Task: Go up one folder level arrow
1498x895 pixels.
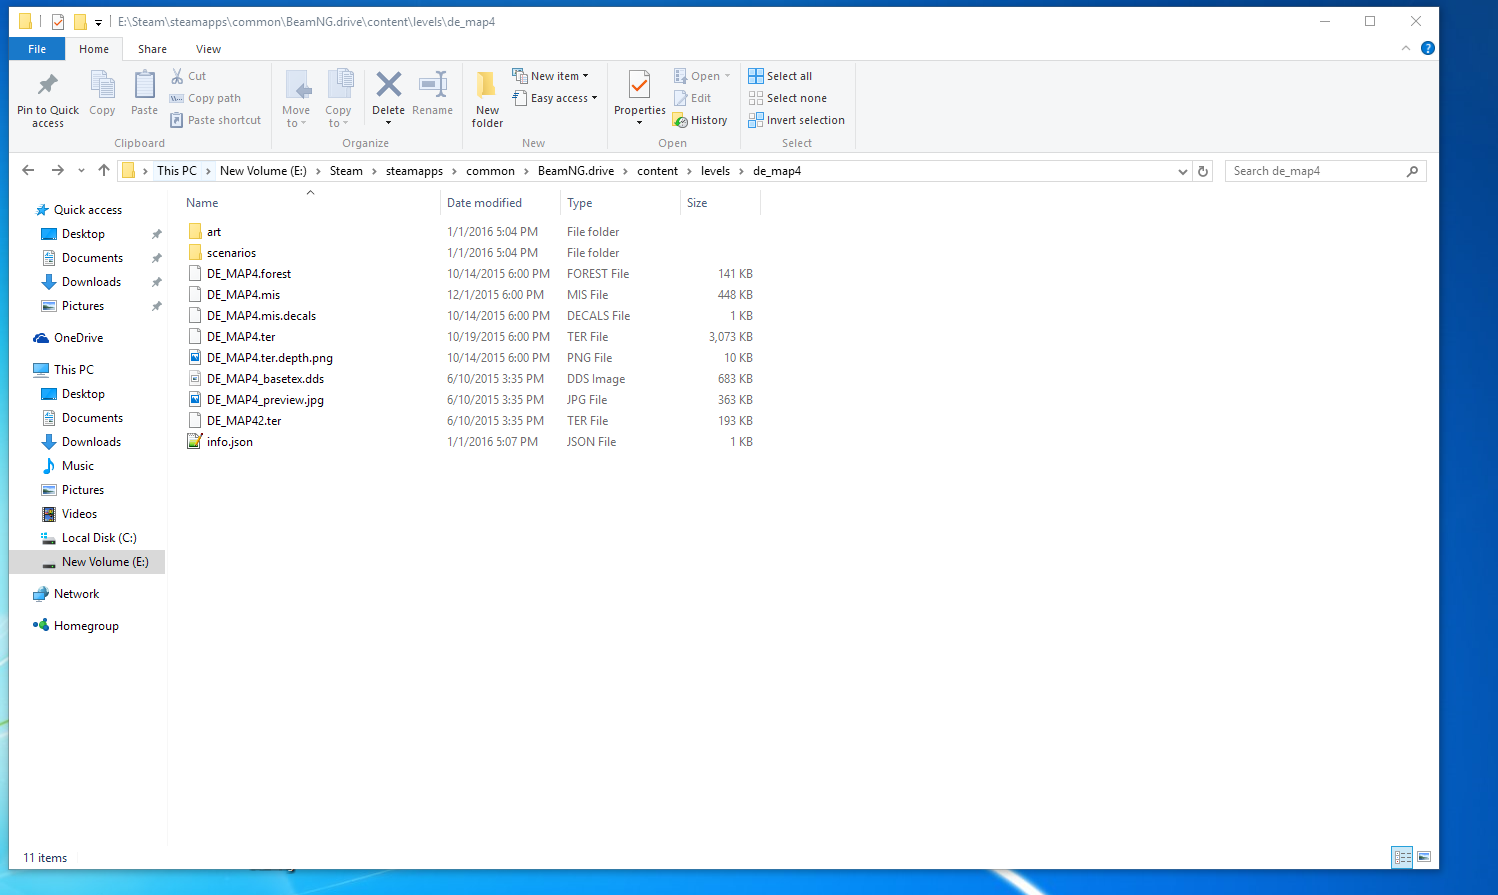Action: point(104,171)
